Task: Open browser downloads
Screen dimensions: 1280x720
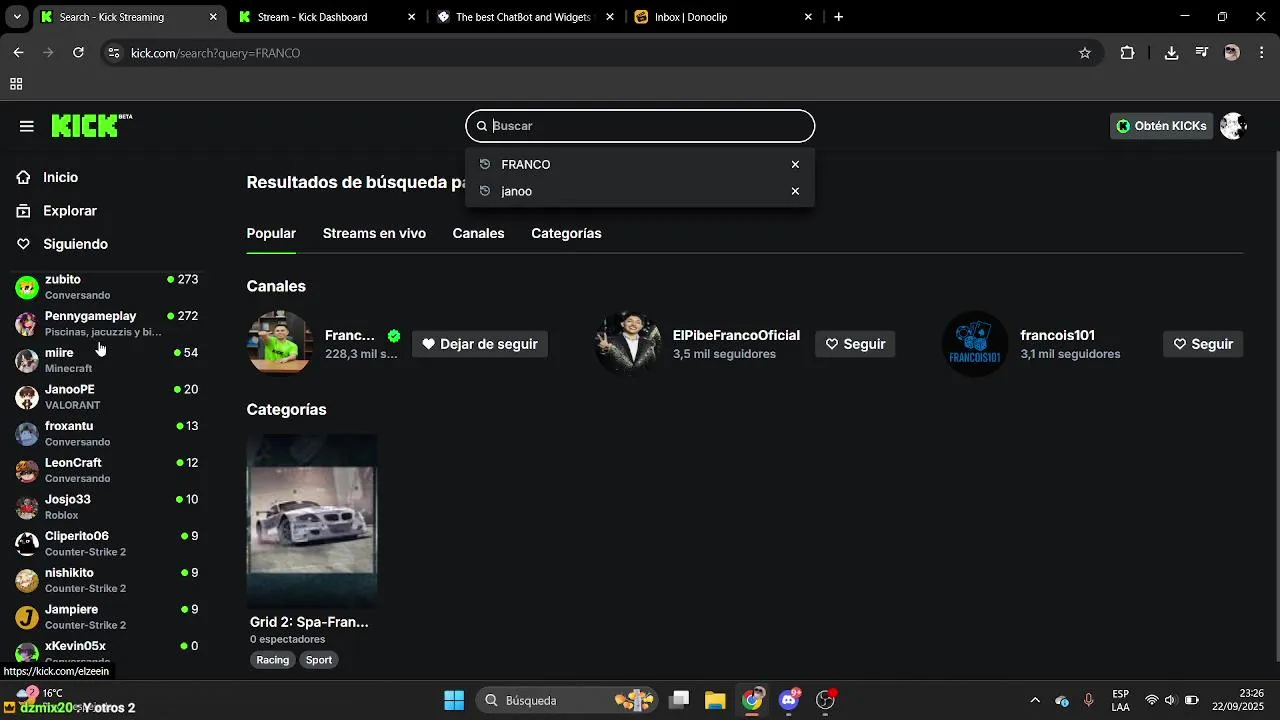Action: pyautogui.click(x=1171, y=53)
